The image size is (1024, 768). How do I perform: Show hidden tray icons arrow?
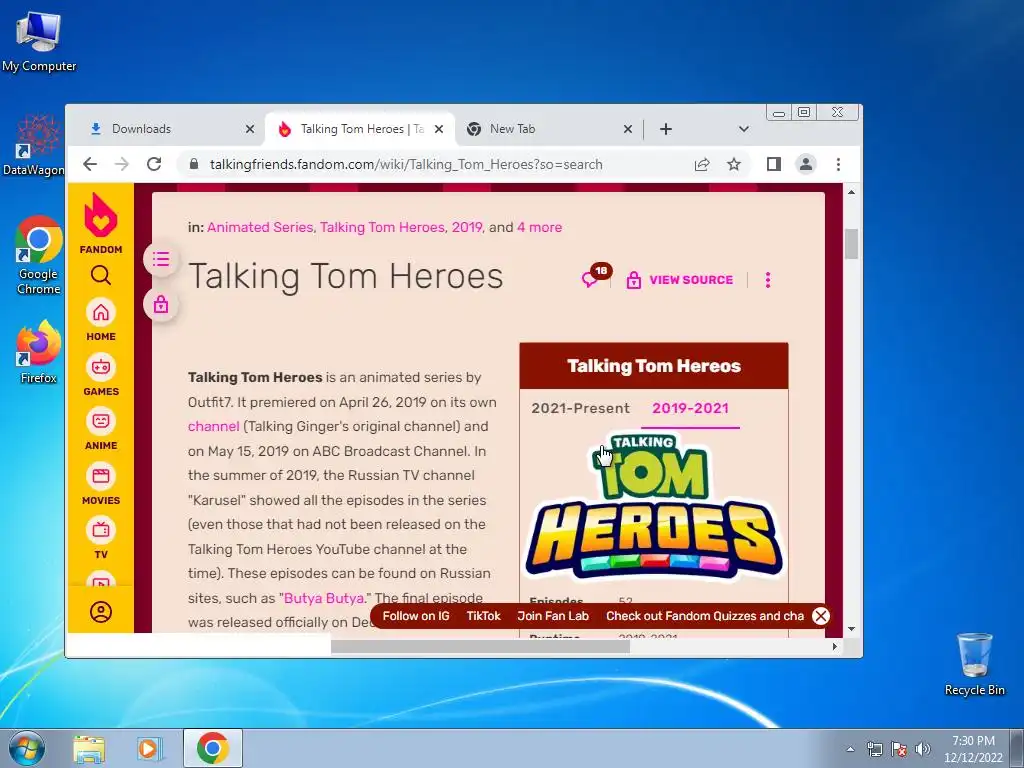click(x=850, y=749)
